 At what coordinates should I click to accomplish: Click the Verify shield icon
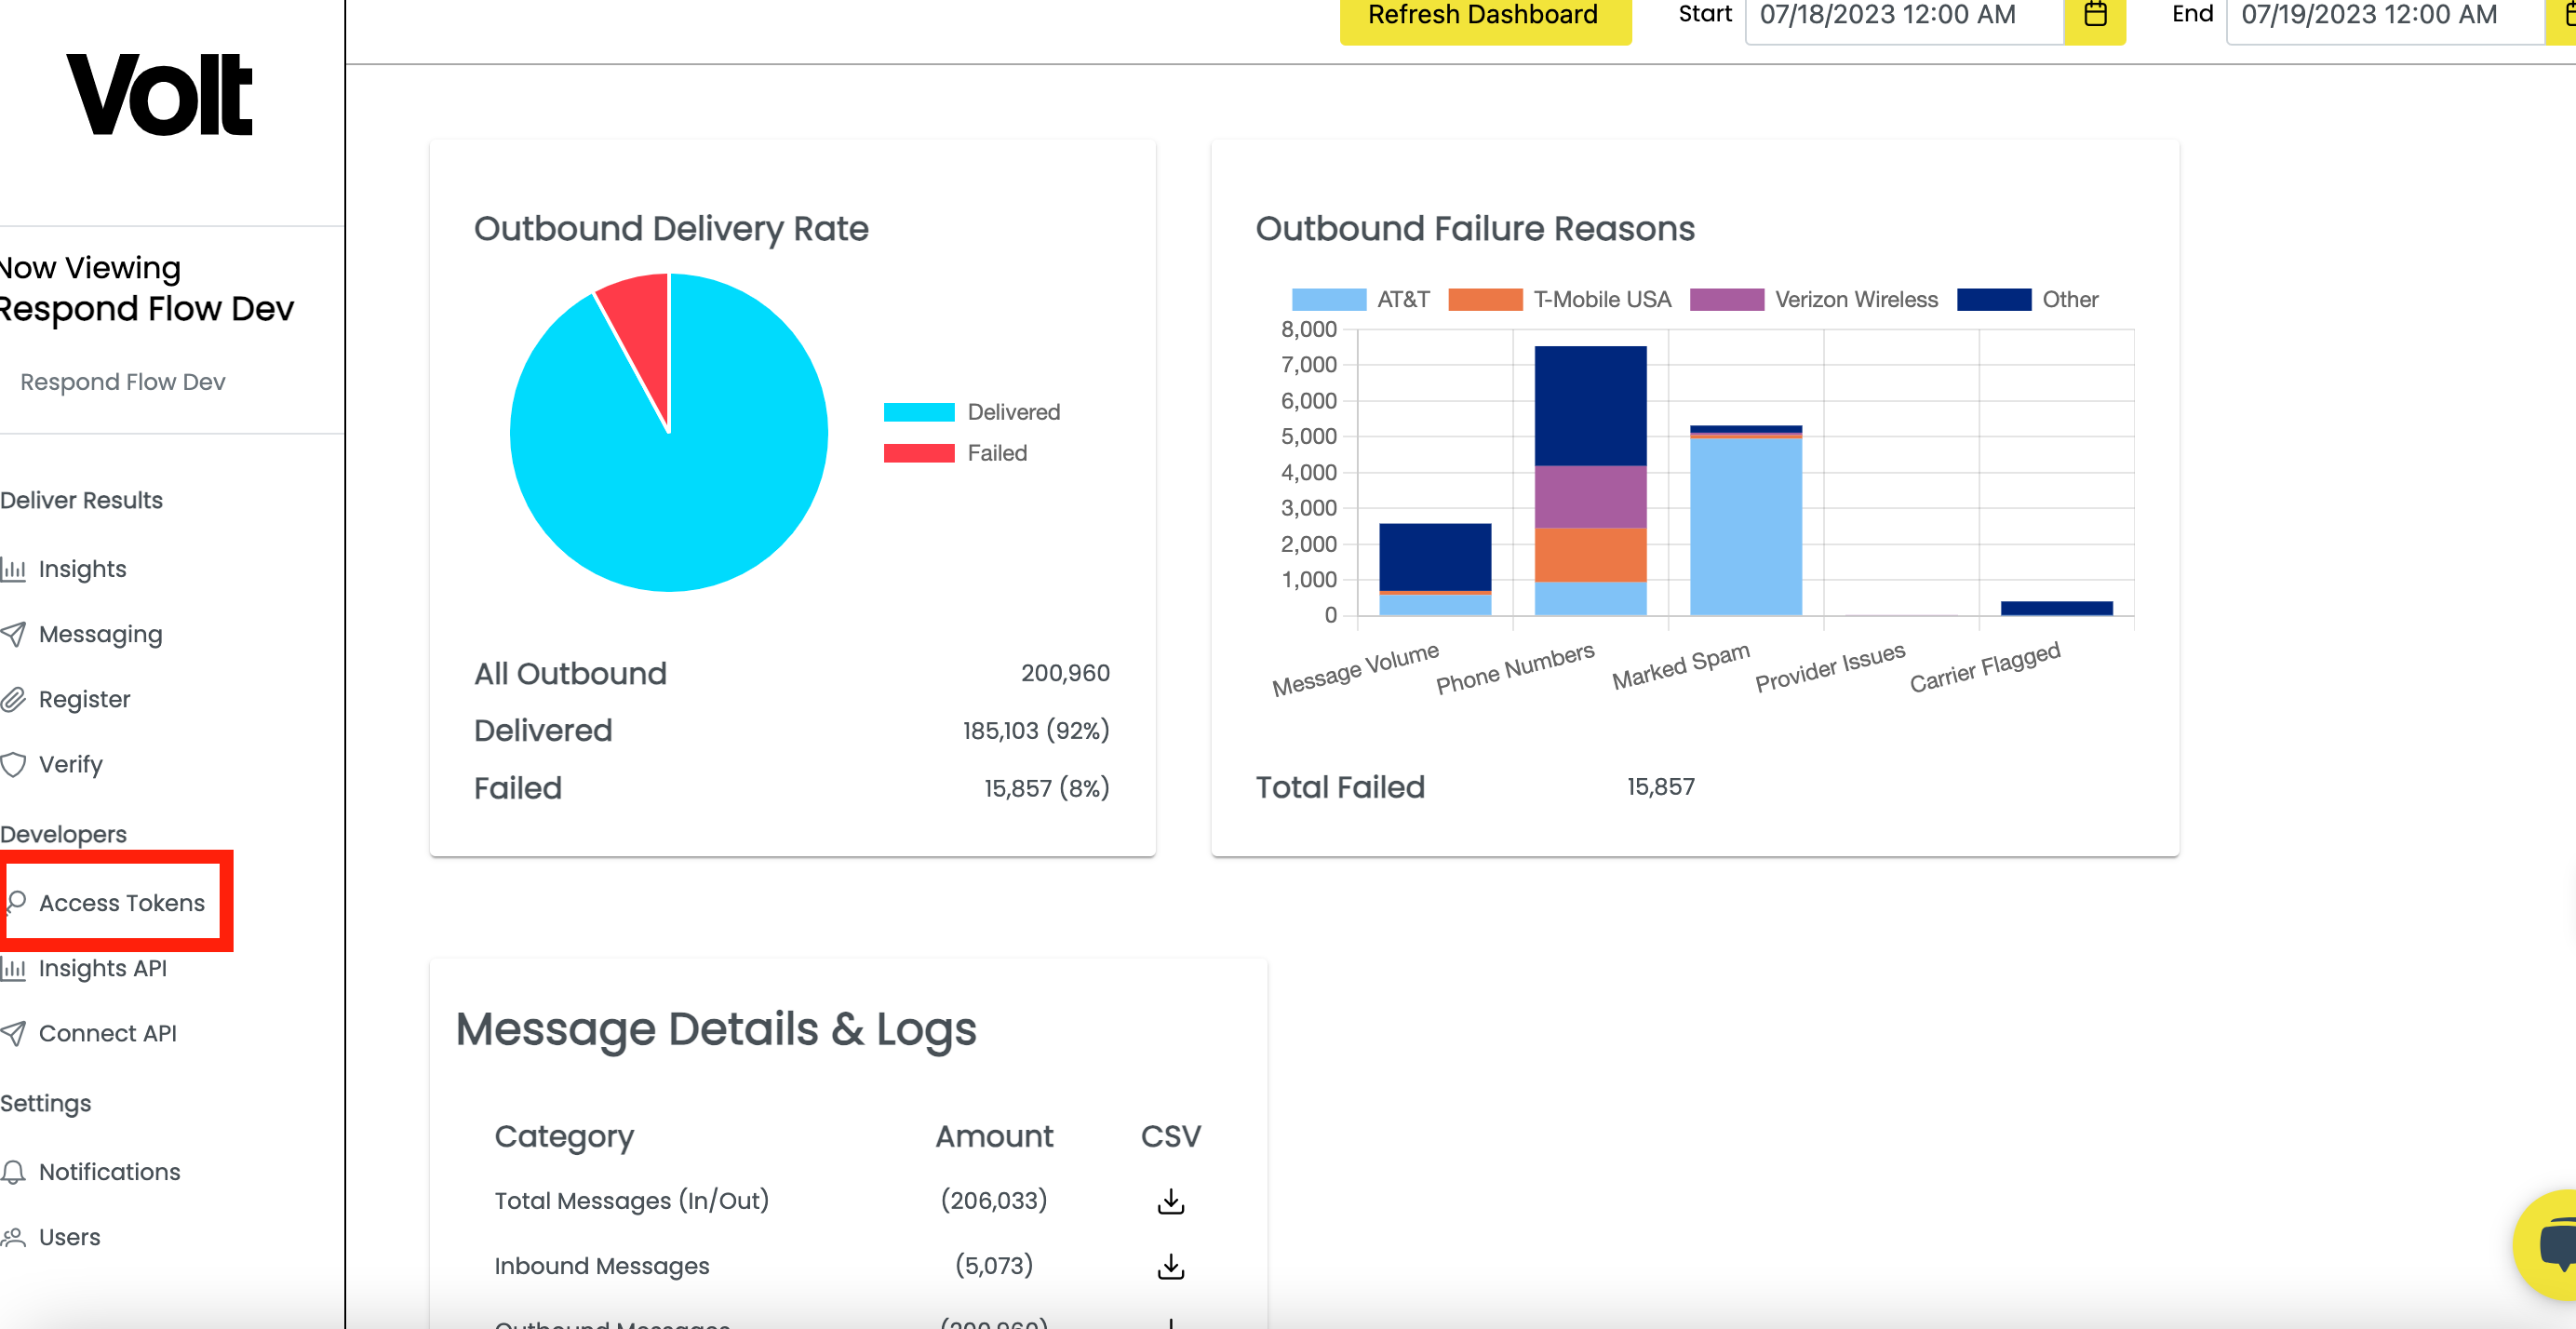(14, 765)
